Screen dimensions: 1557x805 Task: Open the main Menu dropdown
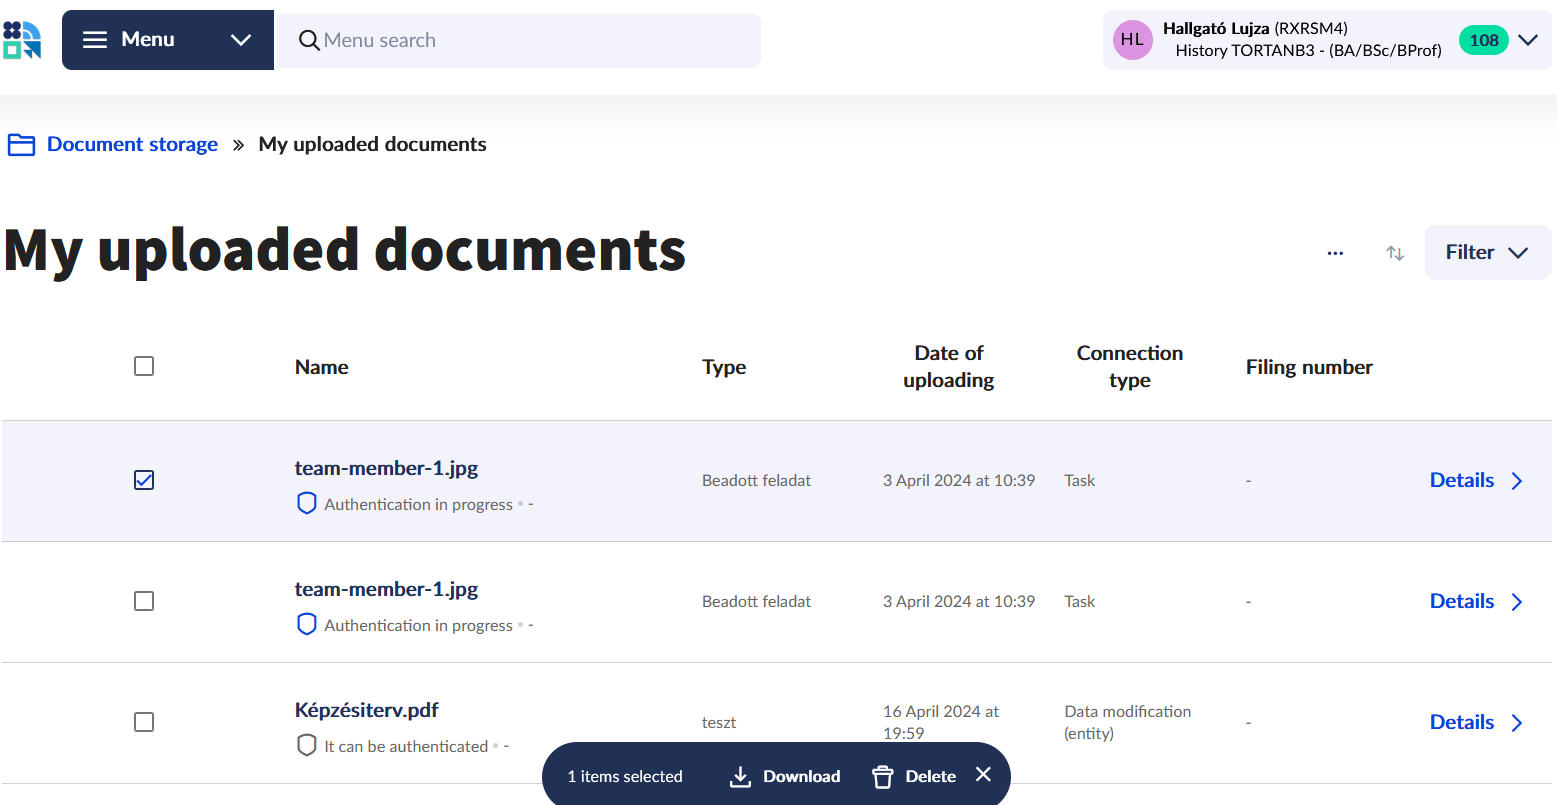(x=167, y=40)
